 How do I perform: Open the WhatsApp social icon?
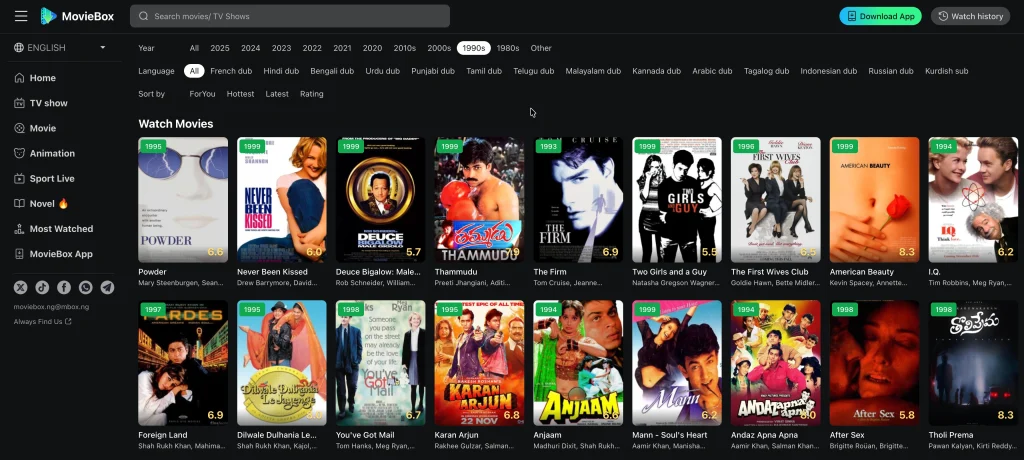(x=86, y=287)
